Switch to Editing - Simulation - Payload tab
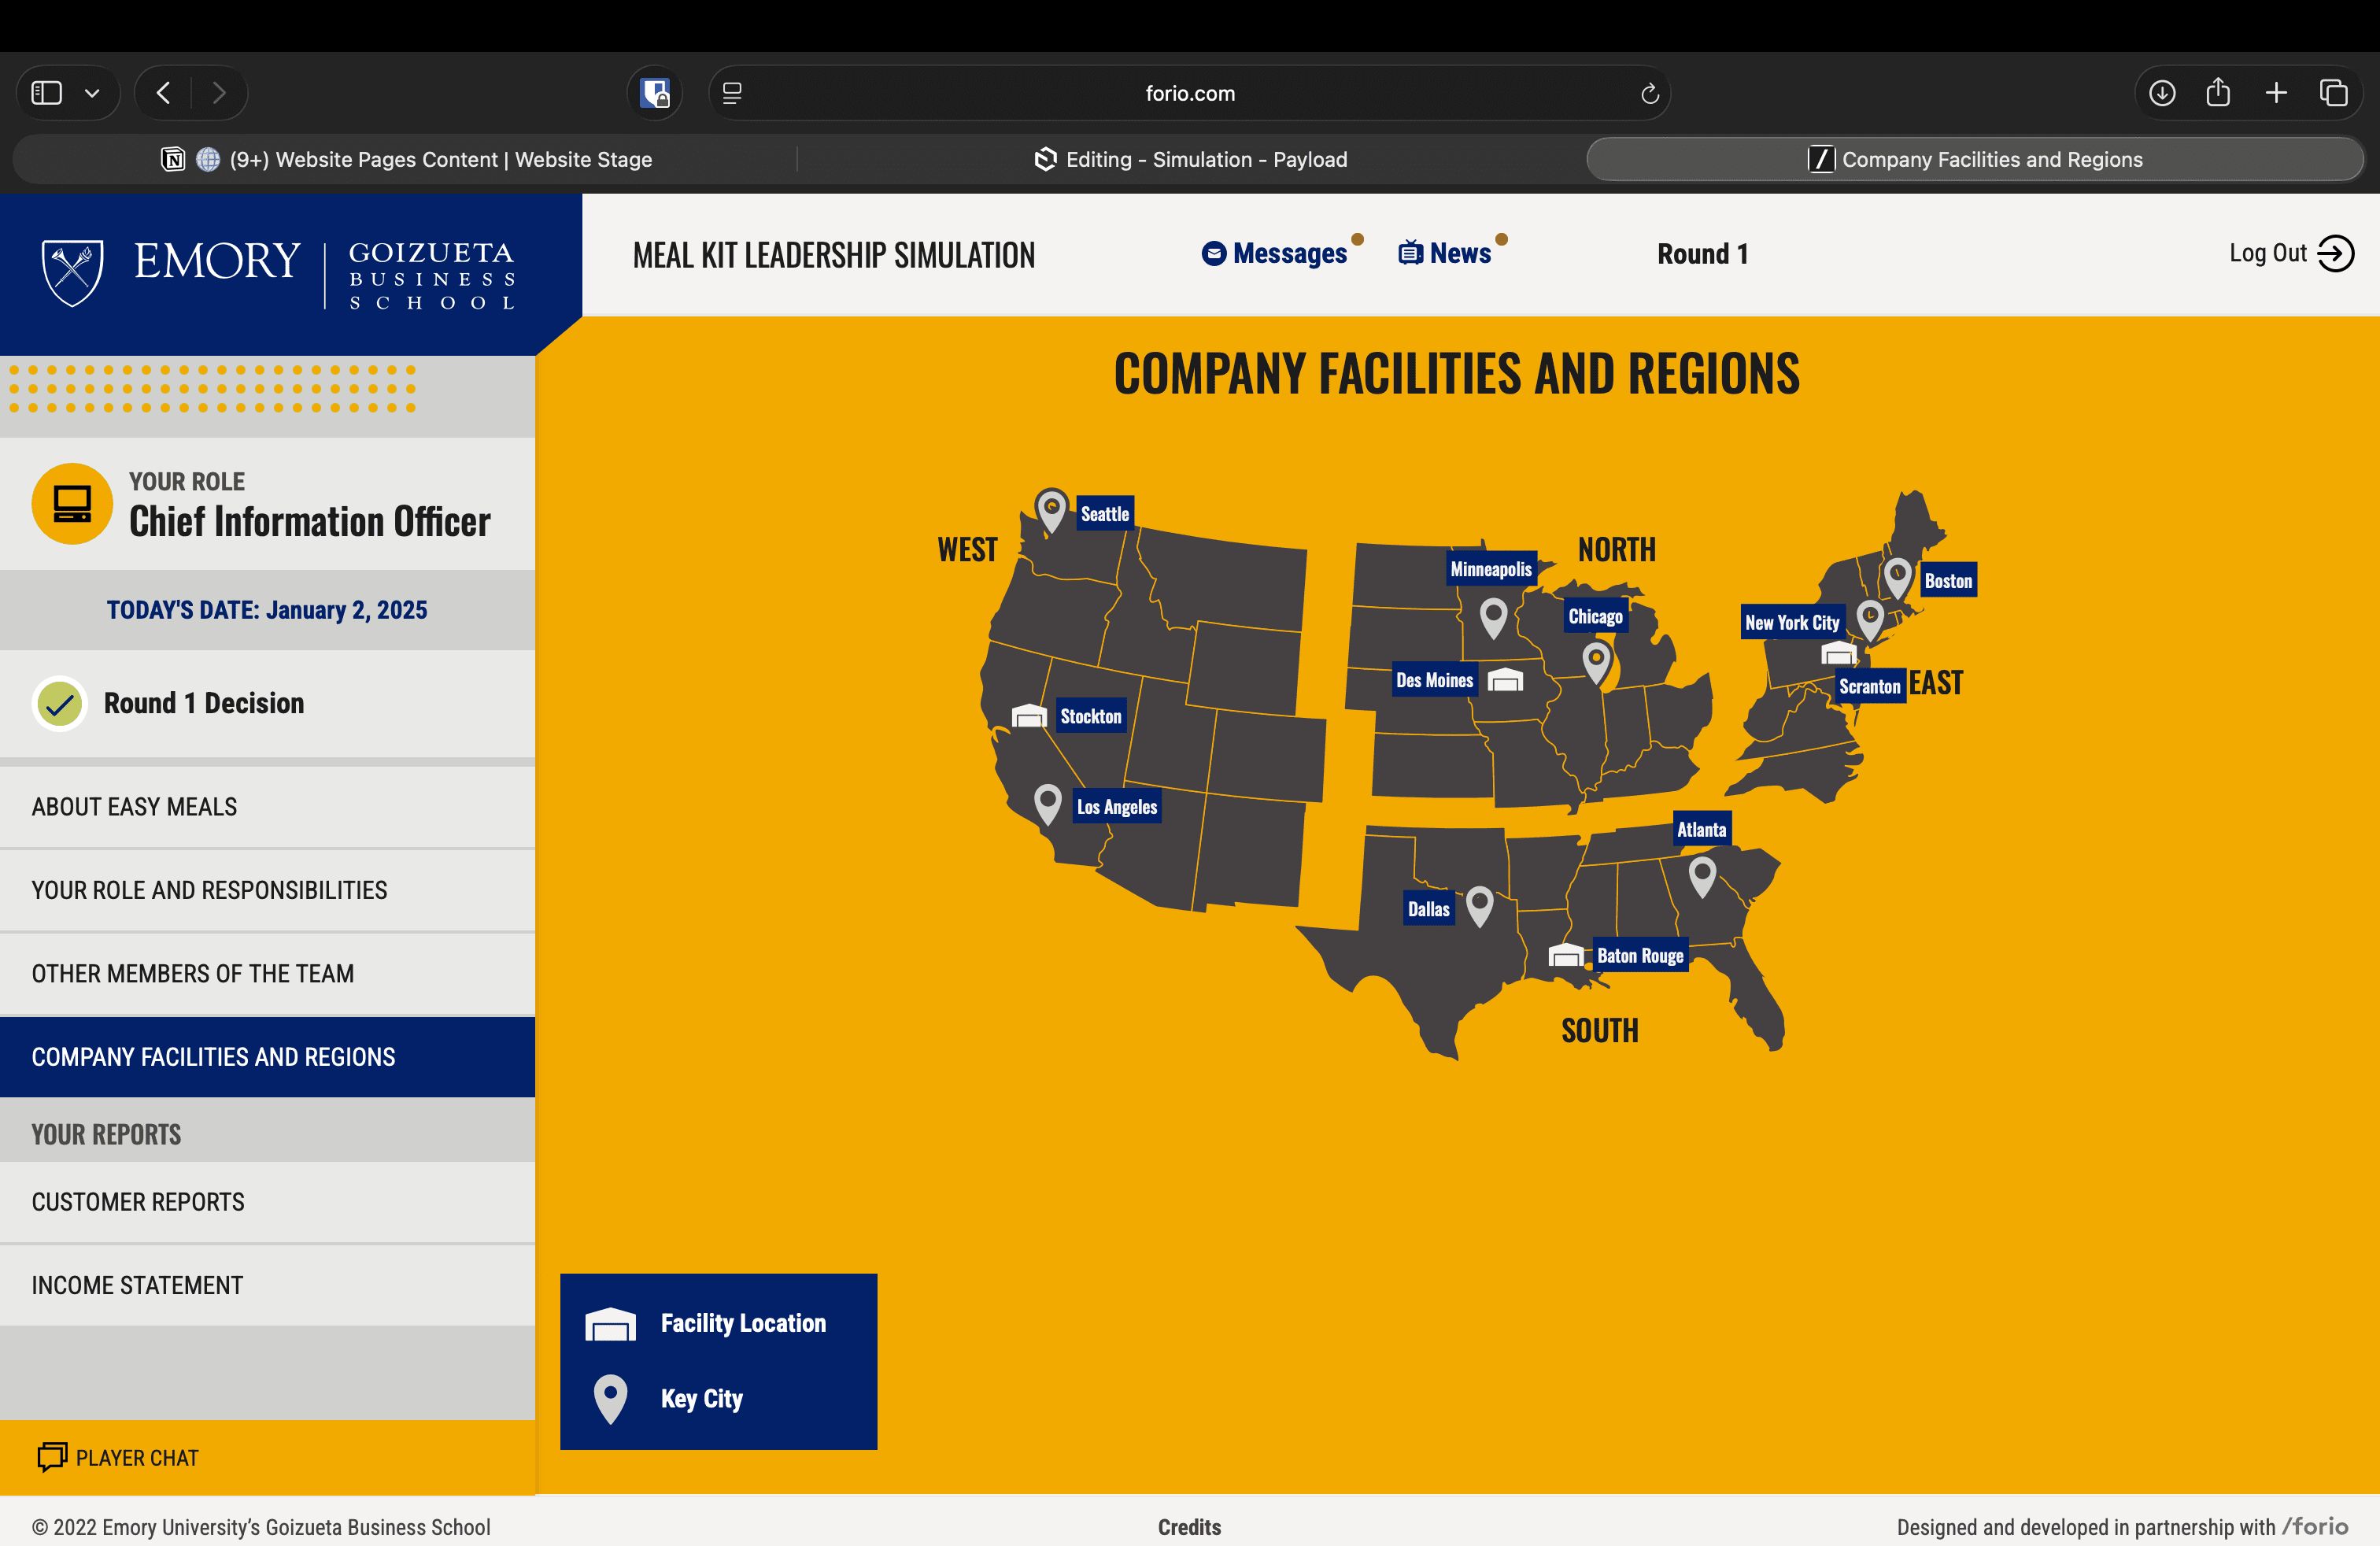The width and height of the screenshot is (2380, 1546). [x=1190, y=159]
